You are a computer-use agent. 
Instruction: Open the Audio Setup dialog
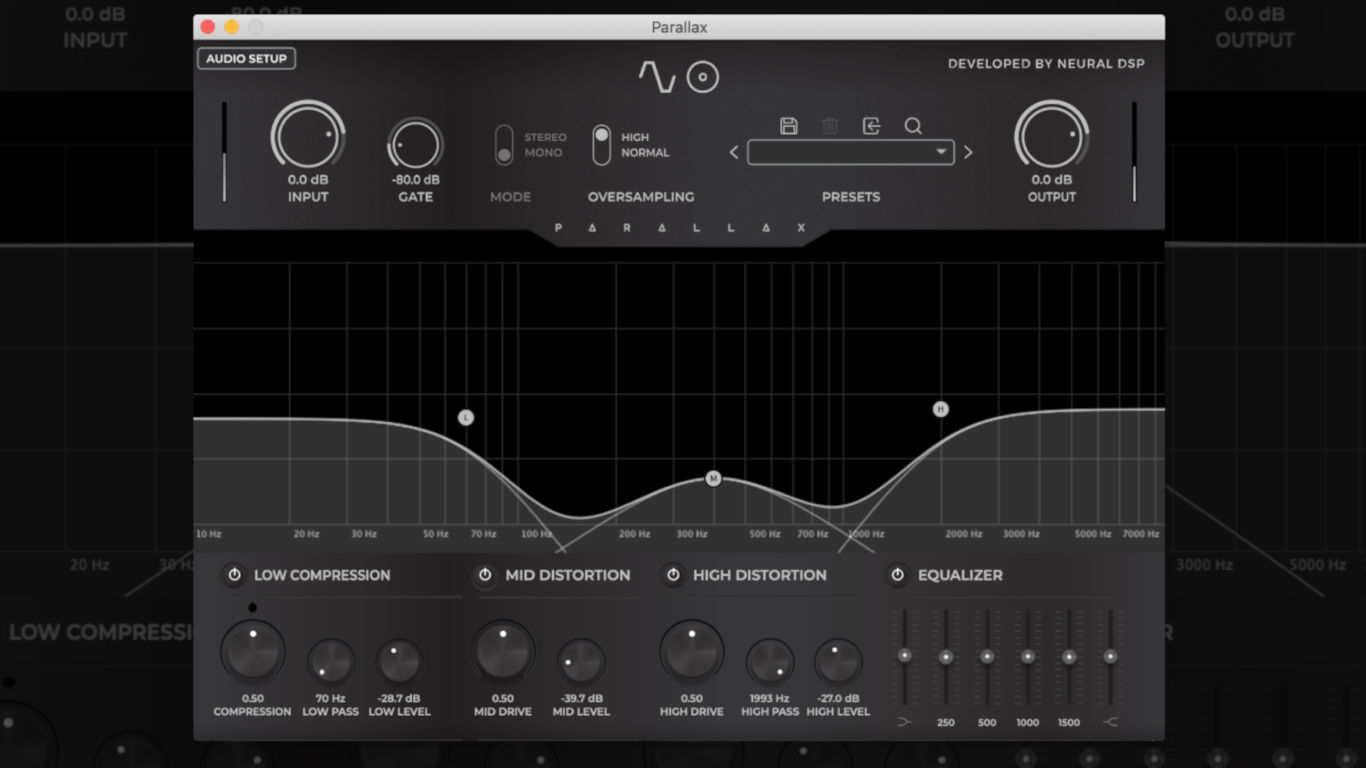[246, 59]
